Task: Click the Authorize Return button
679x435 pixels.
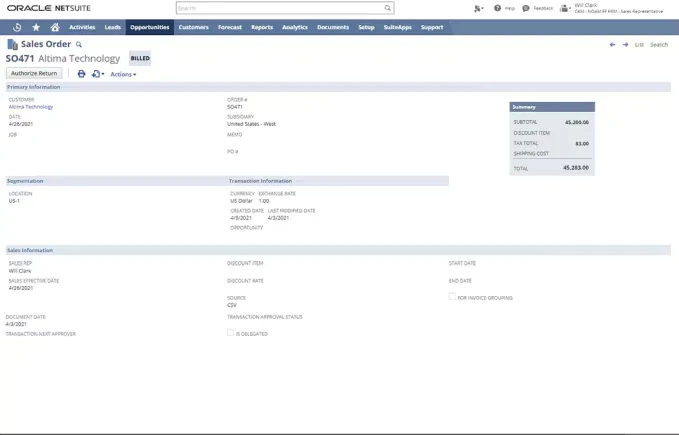Action: [x=34, y=73]
